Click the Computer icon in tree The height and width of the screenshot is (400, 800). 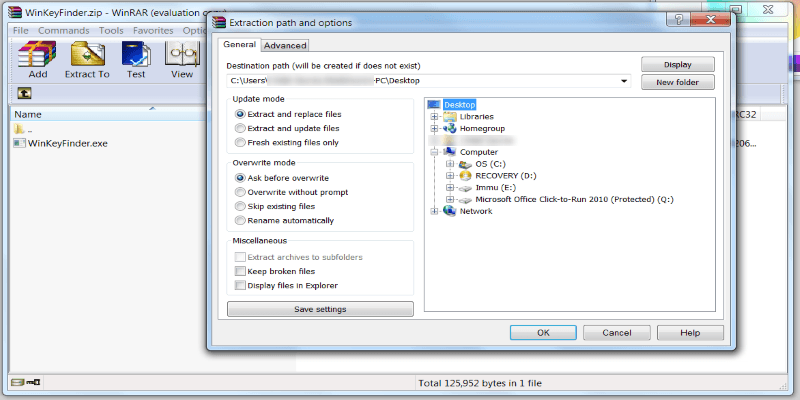click(449, 152)
